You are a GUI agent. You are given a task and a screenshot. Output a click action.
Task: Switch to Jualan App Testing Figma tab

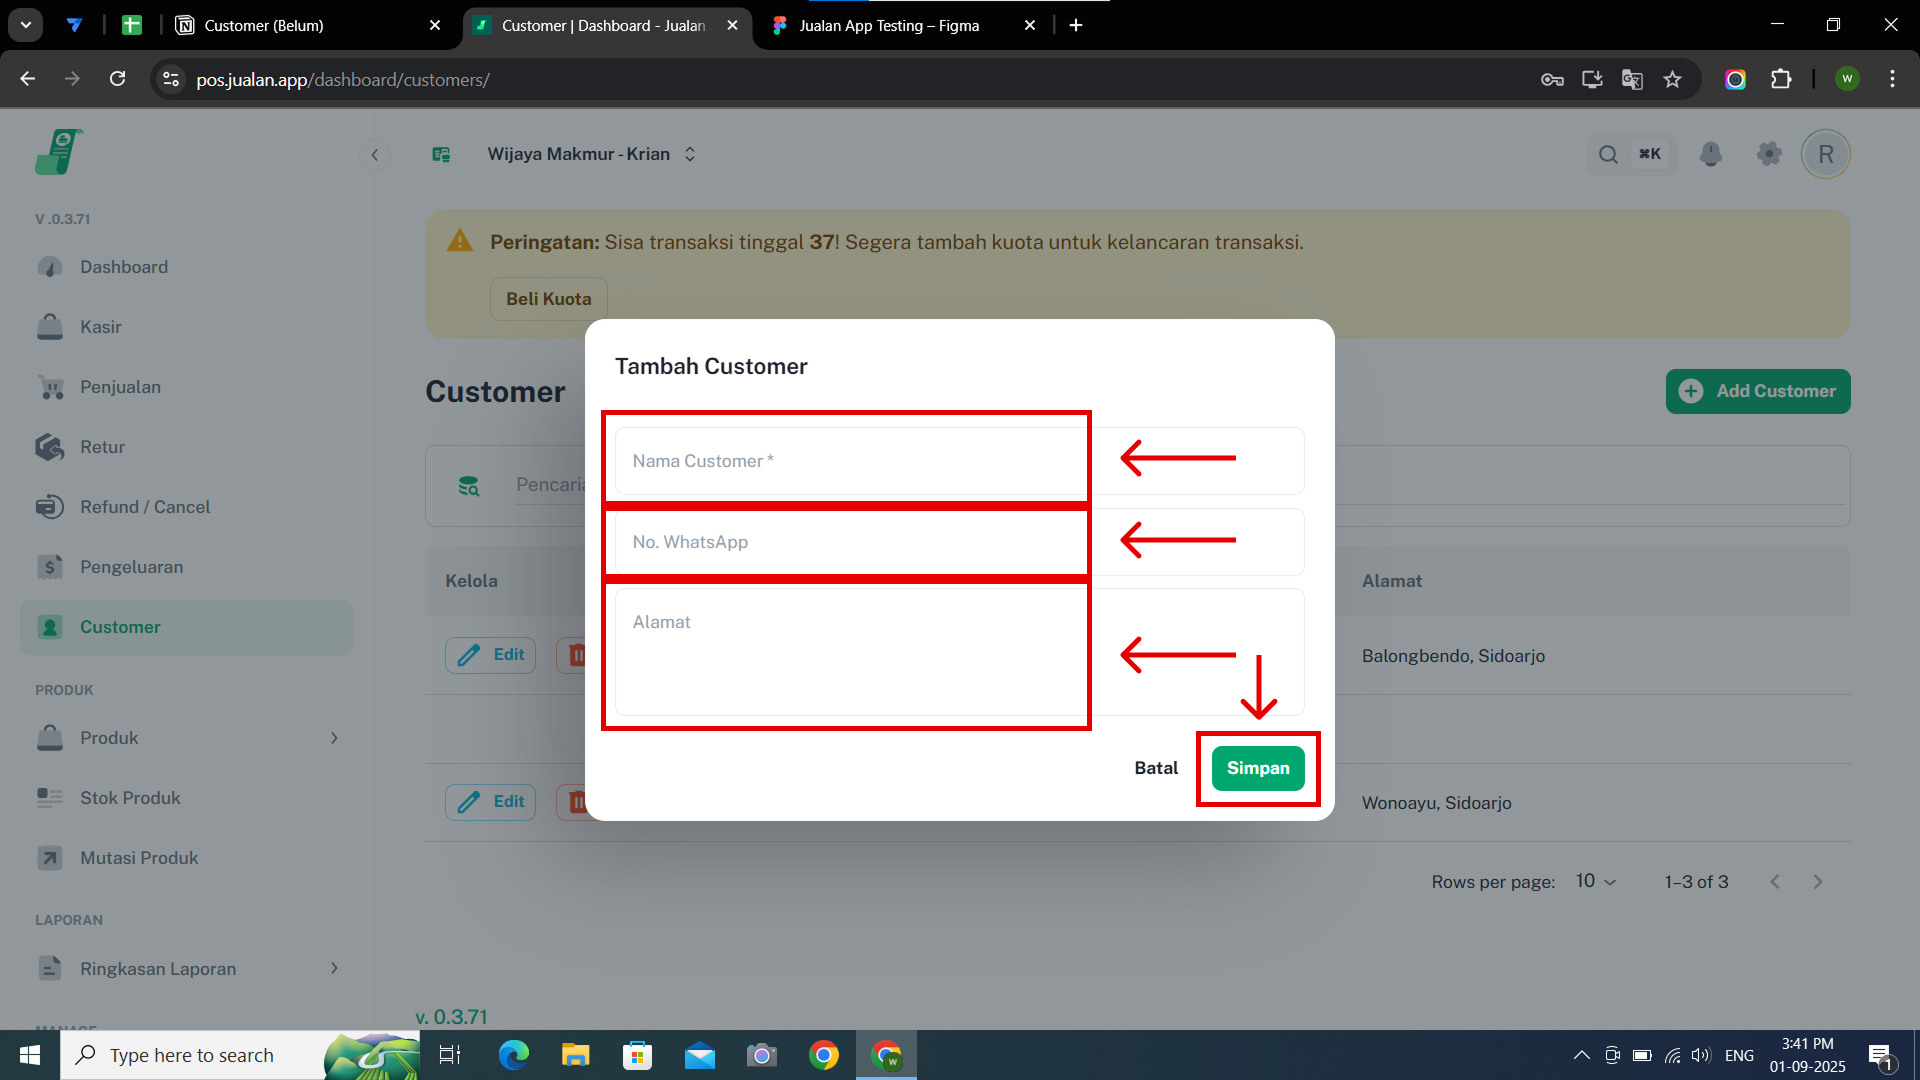(x=889, y=25)
